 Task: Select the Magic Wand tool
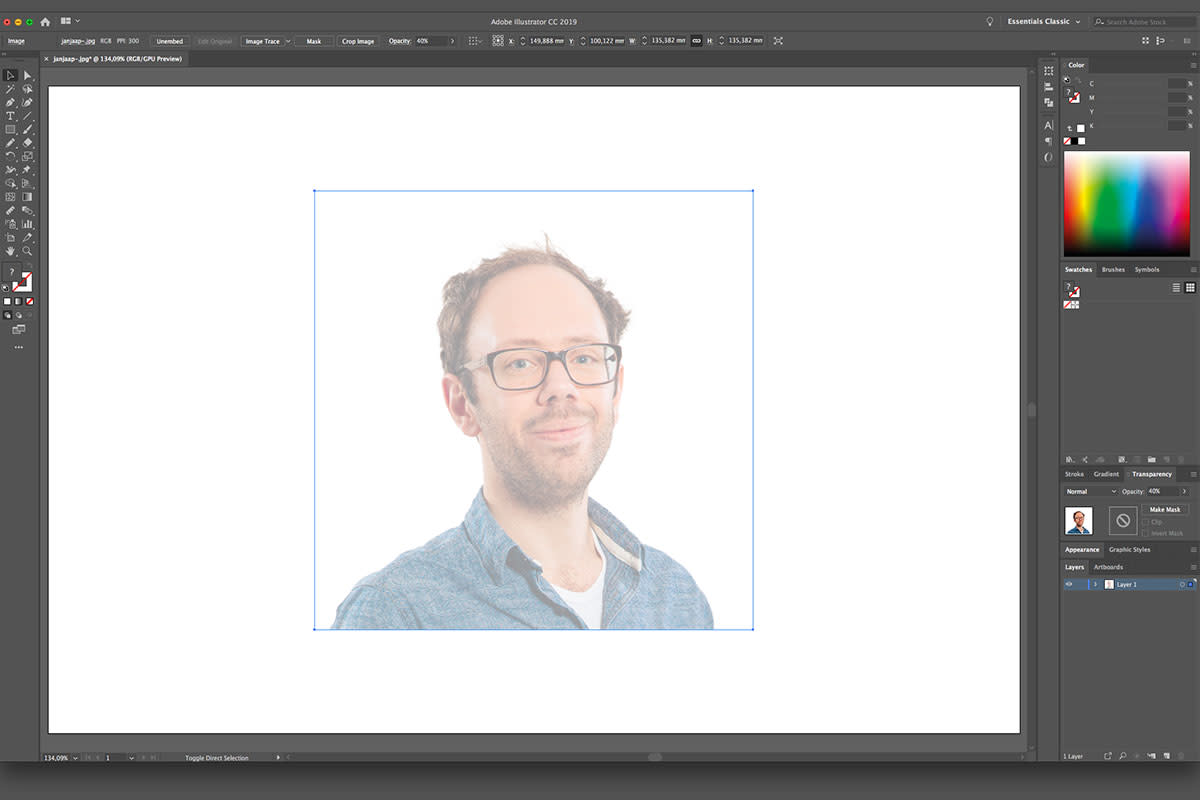(x=10, y=88)
